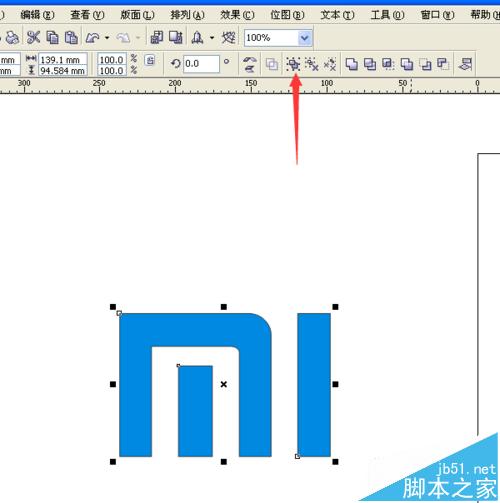
Task: Open the application launcher dropdown arrow
Action: click(212, 38)
